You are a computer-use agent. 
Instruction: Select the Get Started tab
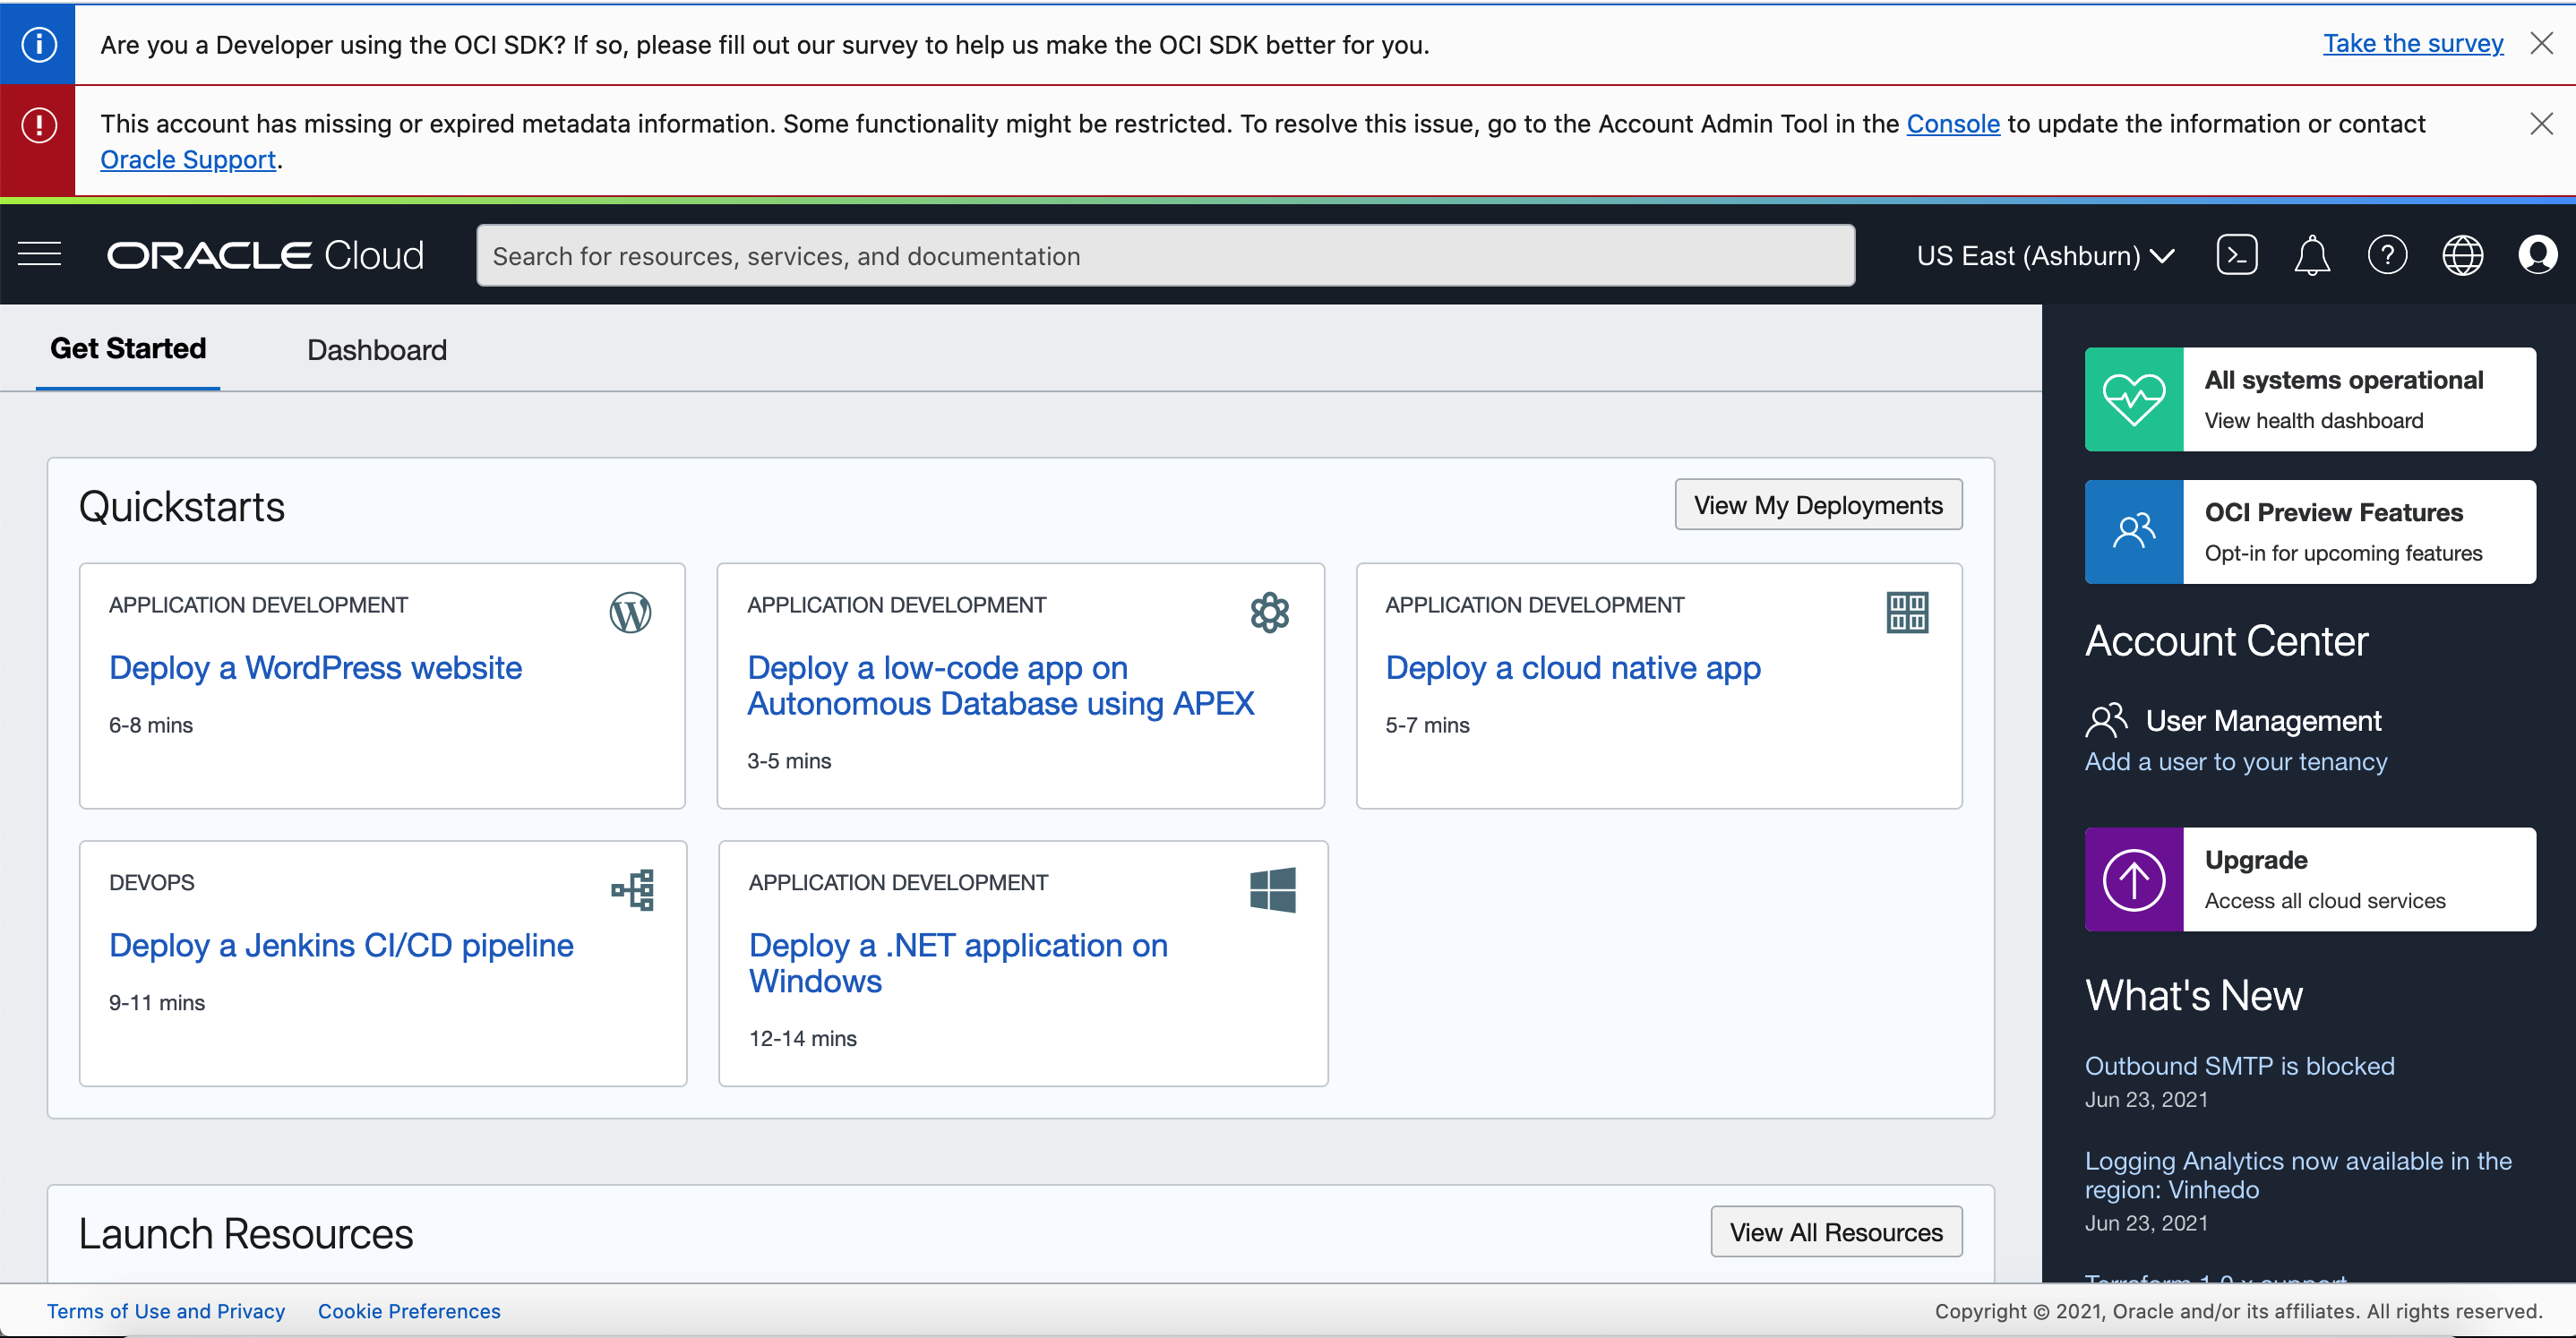pos(128,348)
